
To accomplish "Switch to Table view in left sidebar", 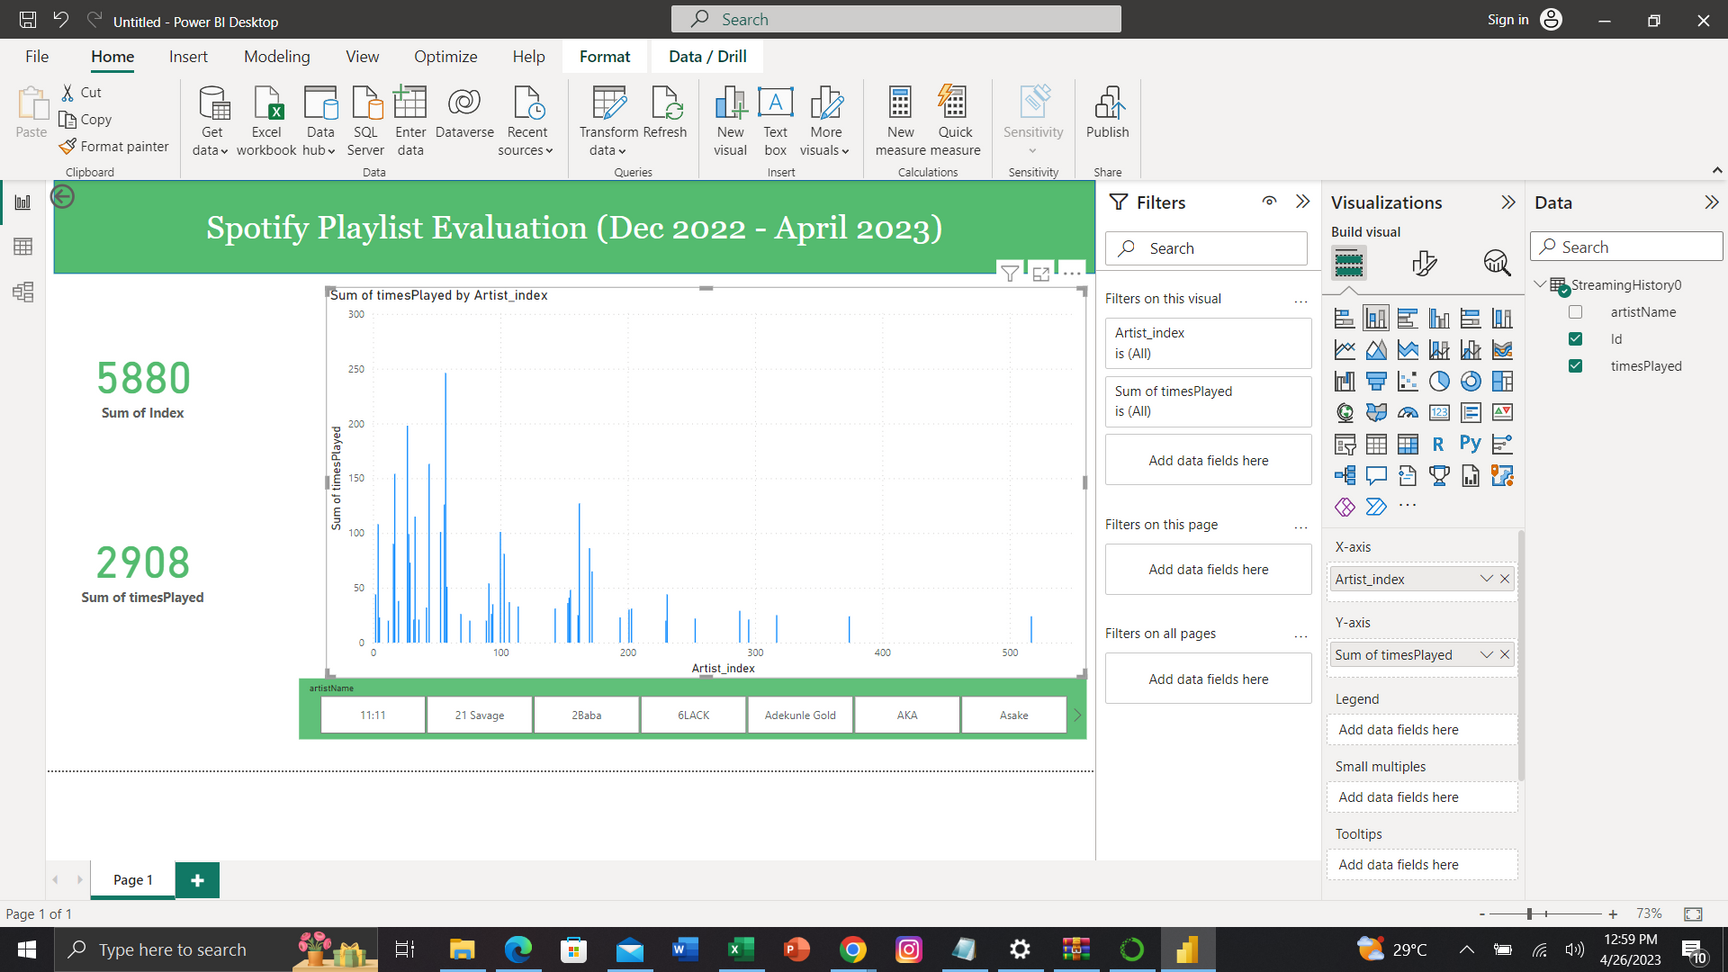I will pos(23,247).
